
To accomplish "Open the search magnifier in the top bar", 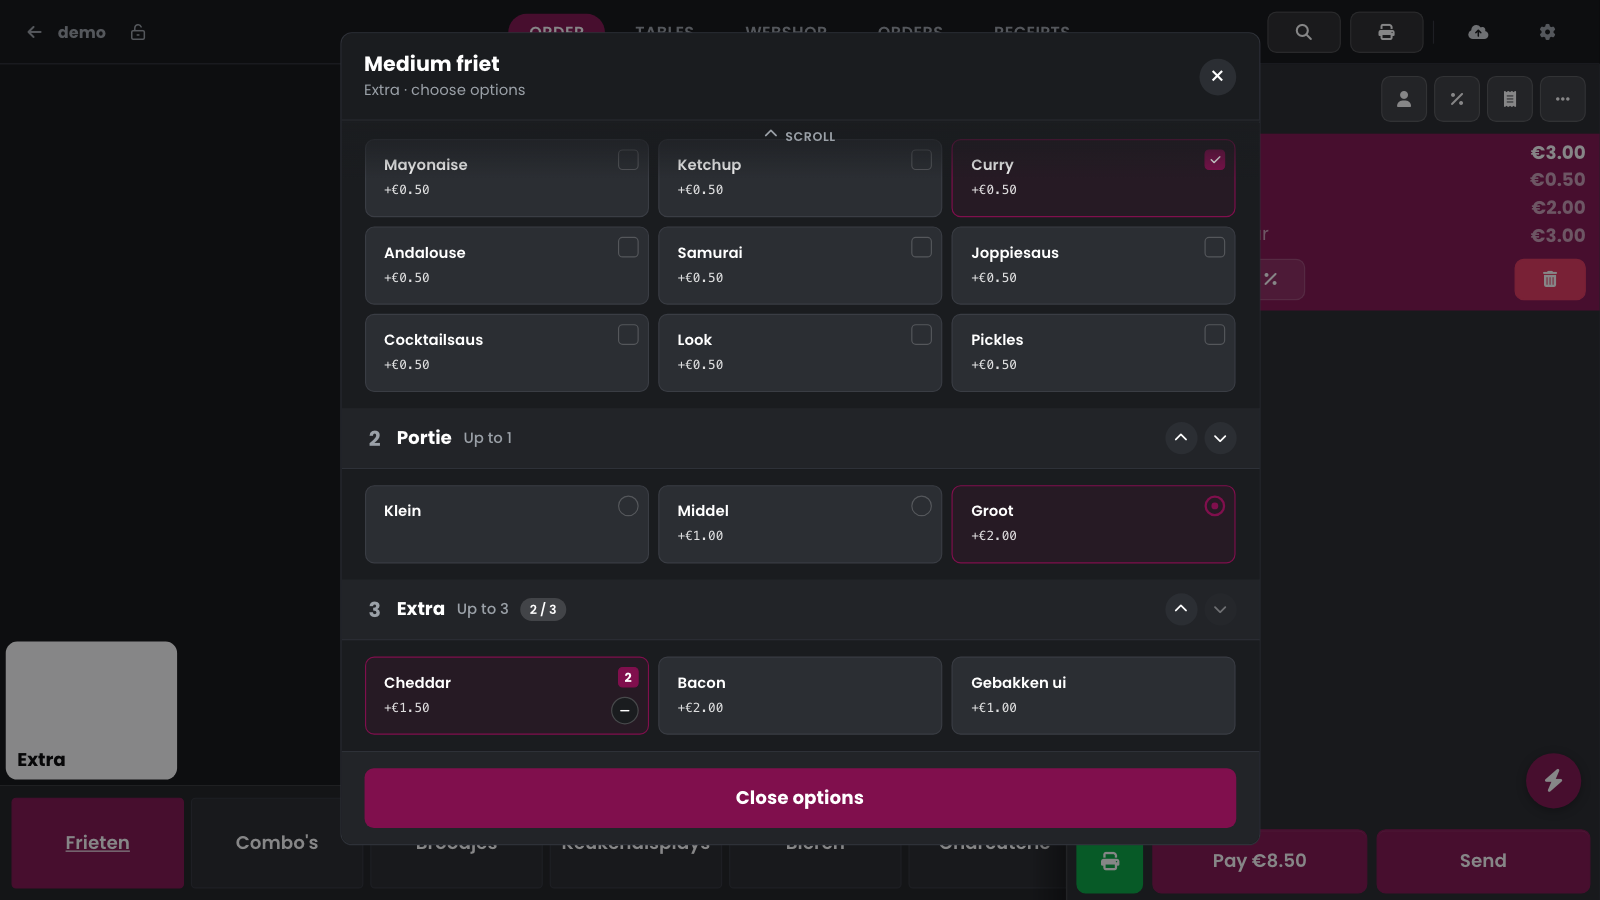I will point(1303,32).
